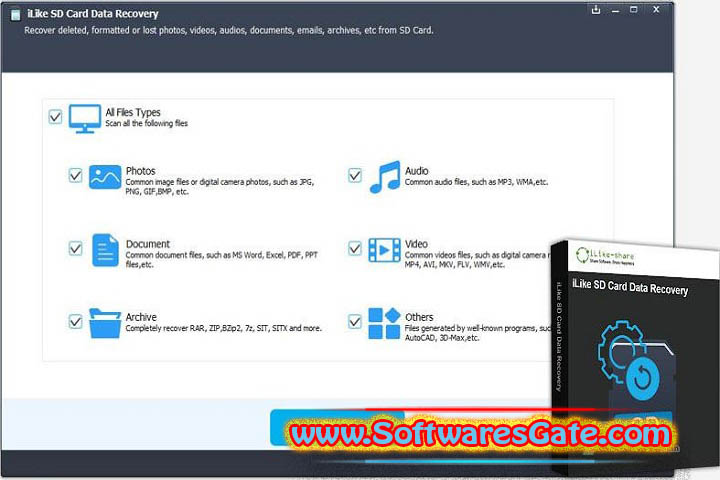The height and width of the screenshot is (480, 720).
Task: Click the 'Document' heading text
Action: coord(147,244)
